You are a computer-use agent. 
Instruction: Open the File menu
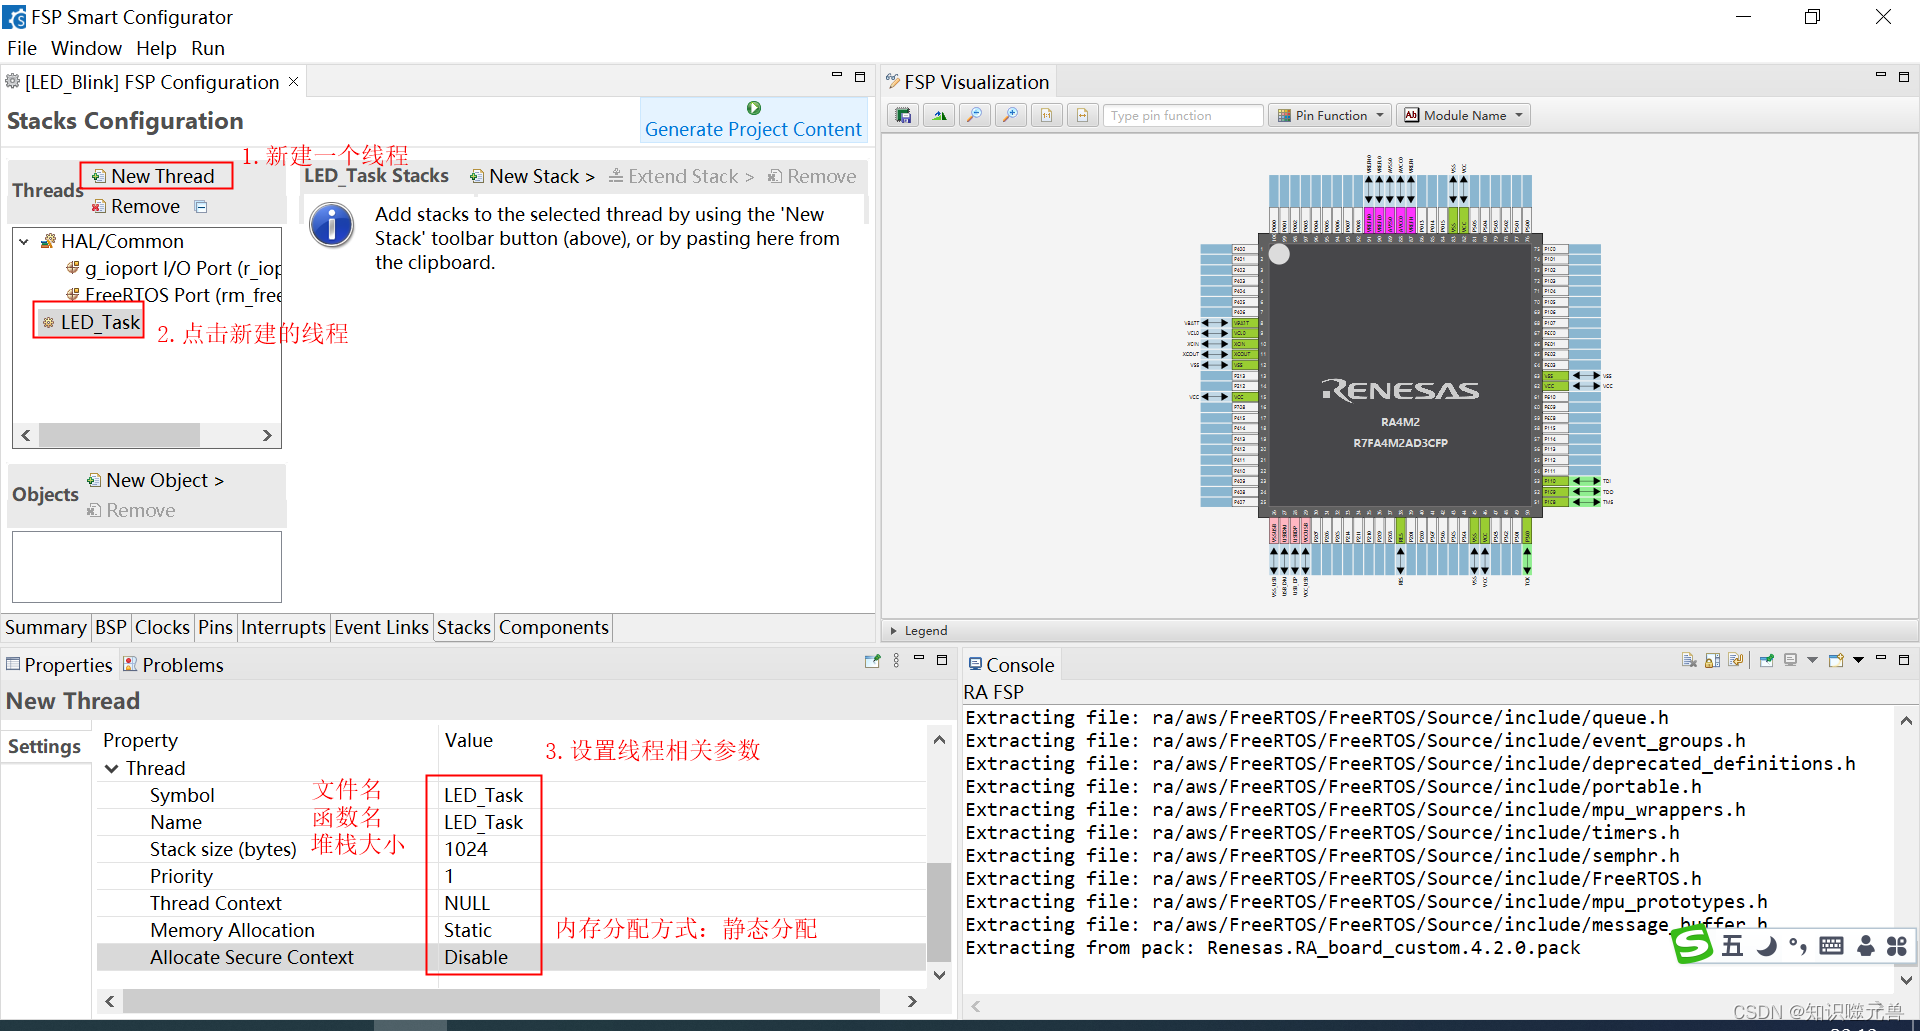22,48
